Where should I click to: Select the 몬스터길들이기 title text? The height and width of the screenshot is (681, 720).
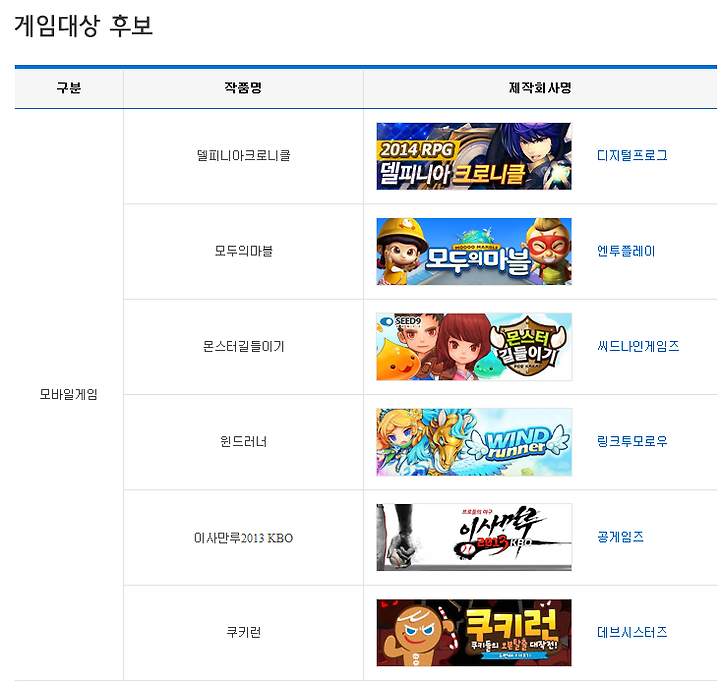244,346
